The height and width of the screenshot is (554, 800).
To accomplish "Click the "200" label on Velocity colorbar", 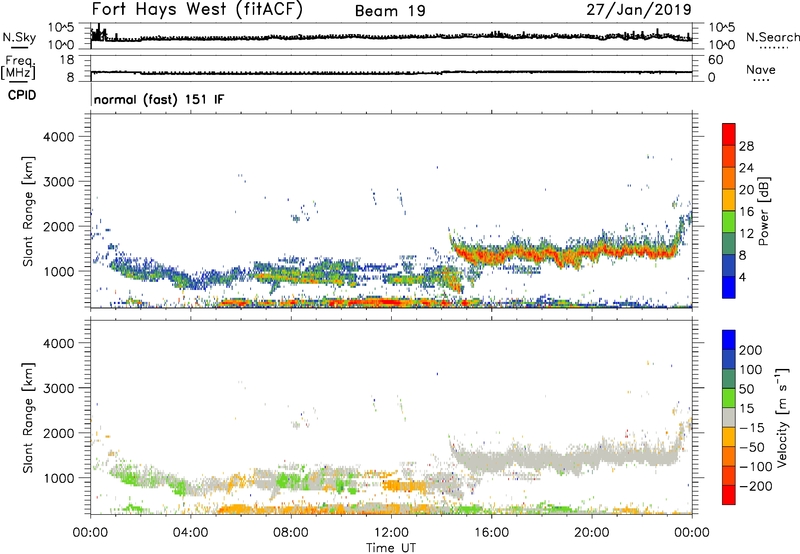I will tap(751, 350).
